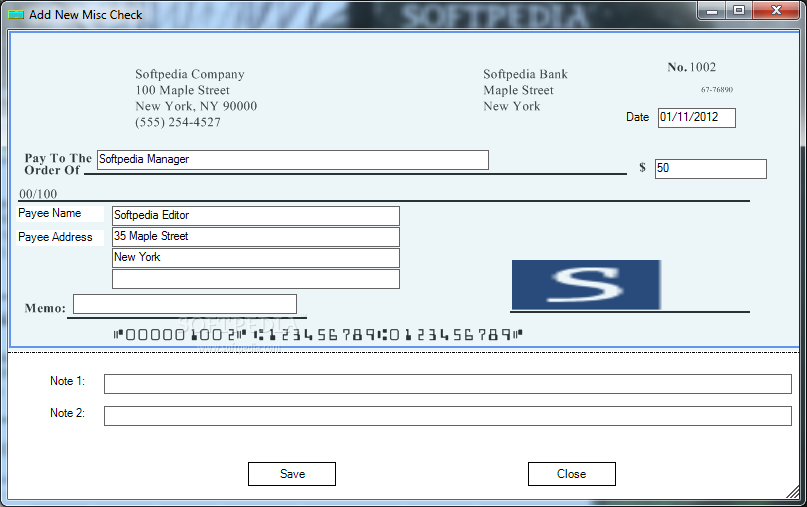Click the Memo input field
The height and width of the screenshot is (507, 807).
pos(185,304)
